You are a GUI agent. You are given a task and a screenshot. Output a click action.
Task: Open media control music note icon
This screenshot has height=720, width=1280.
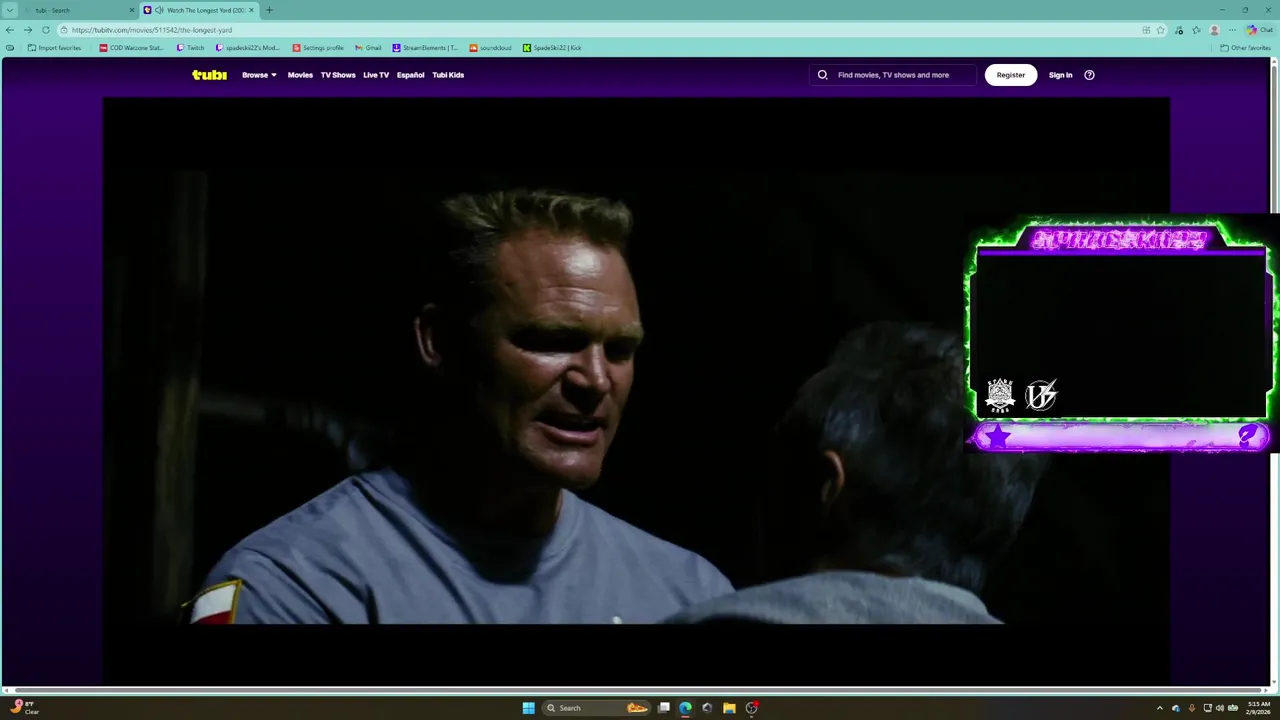tap(1180, 30)
